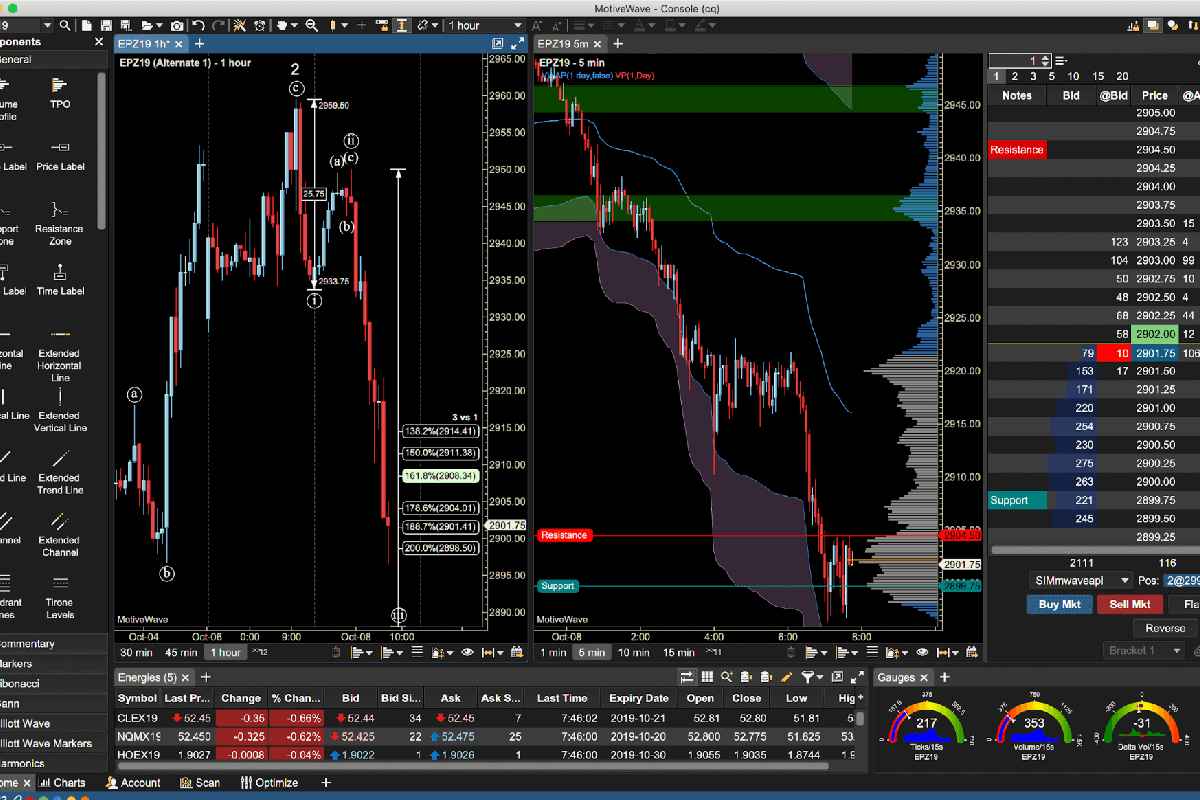Switch right chart to 15 min bars
This screenshot has height=800, width=1200.
pyautogui.click(x=680, y=652)
